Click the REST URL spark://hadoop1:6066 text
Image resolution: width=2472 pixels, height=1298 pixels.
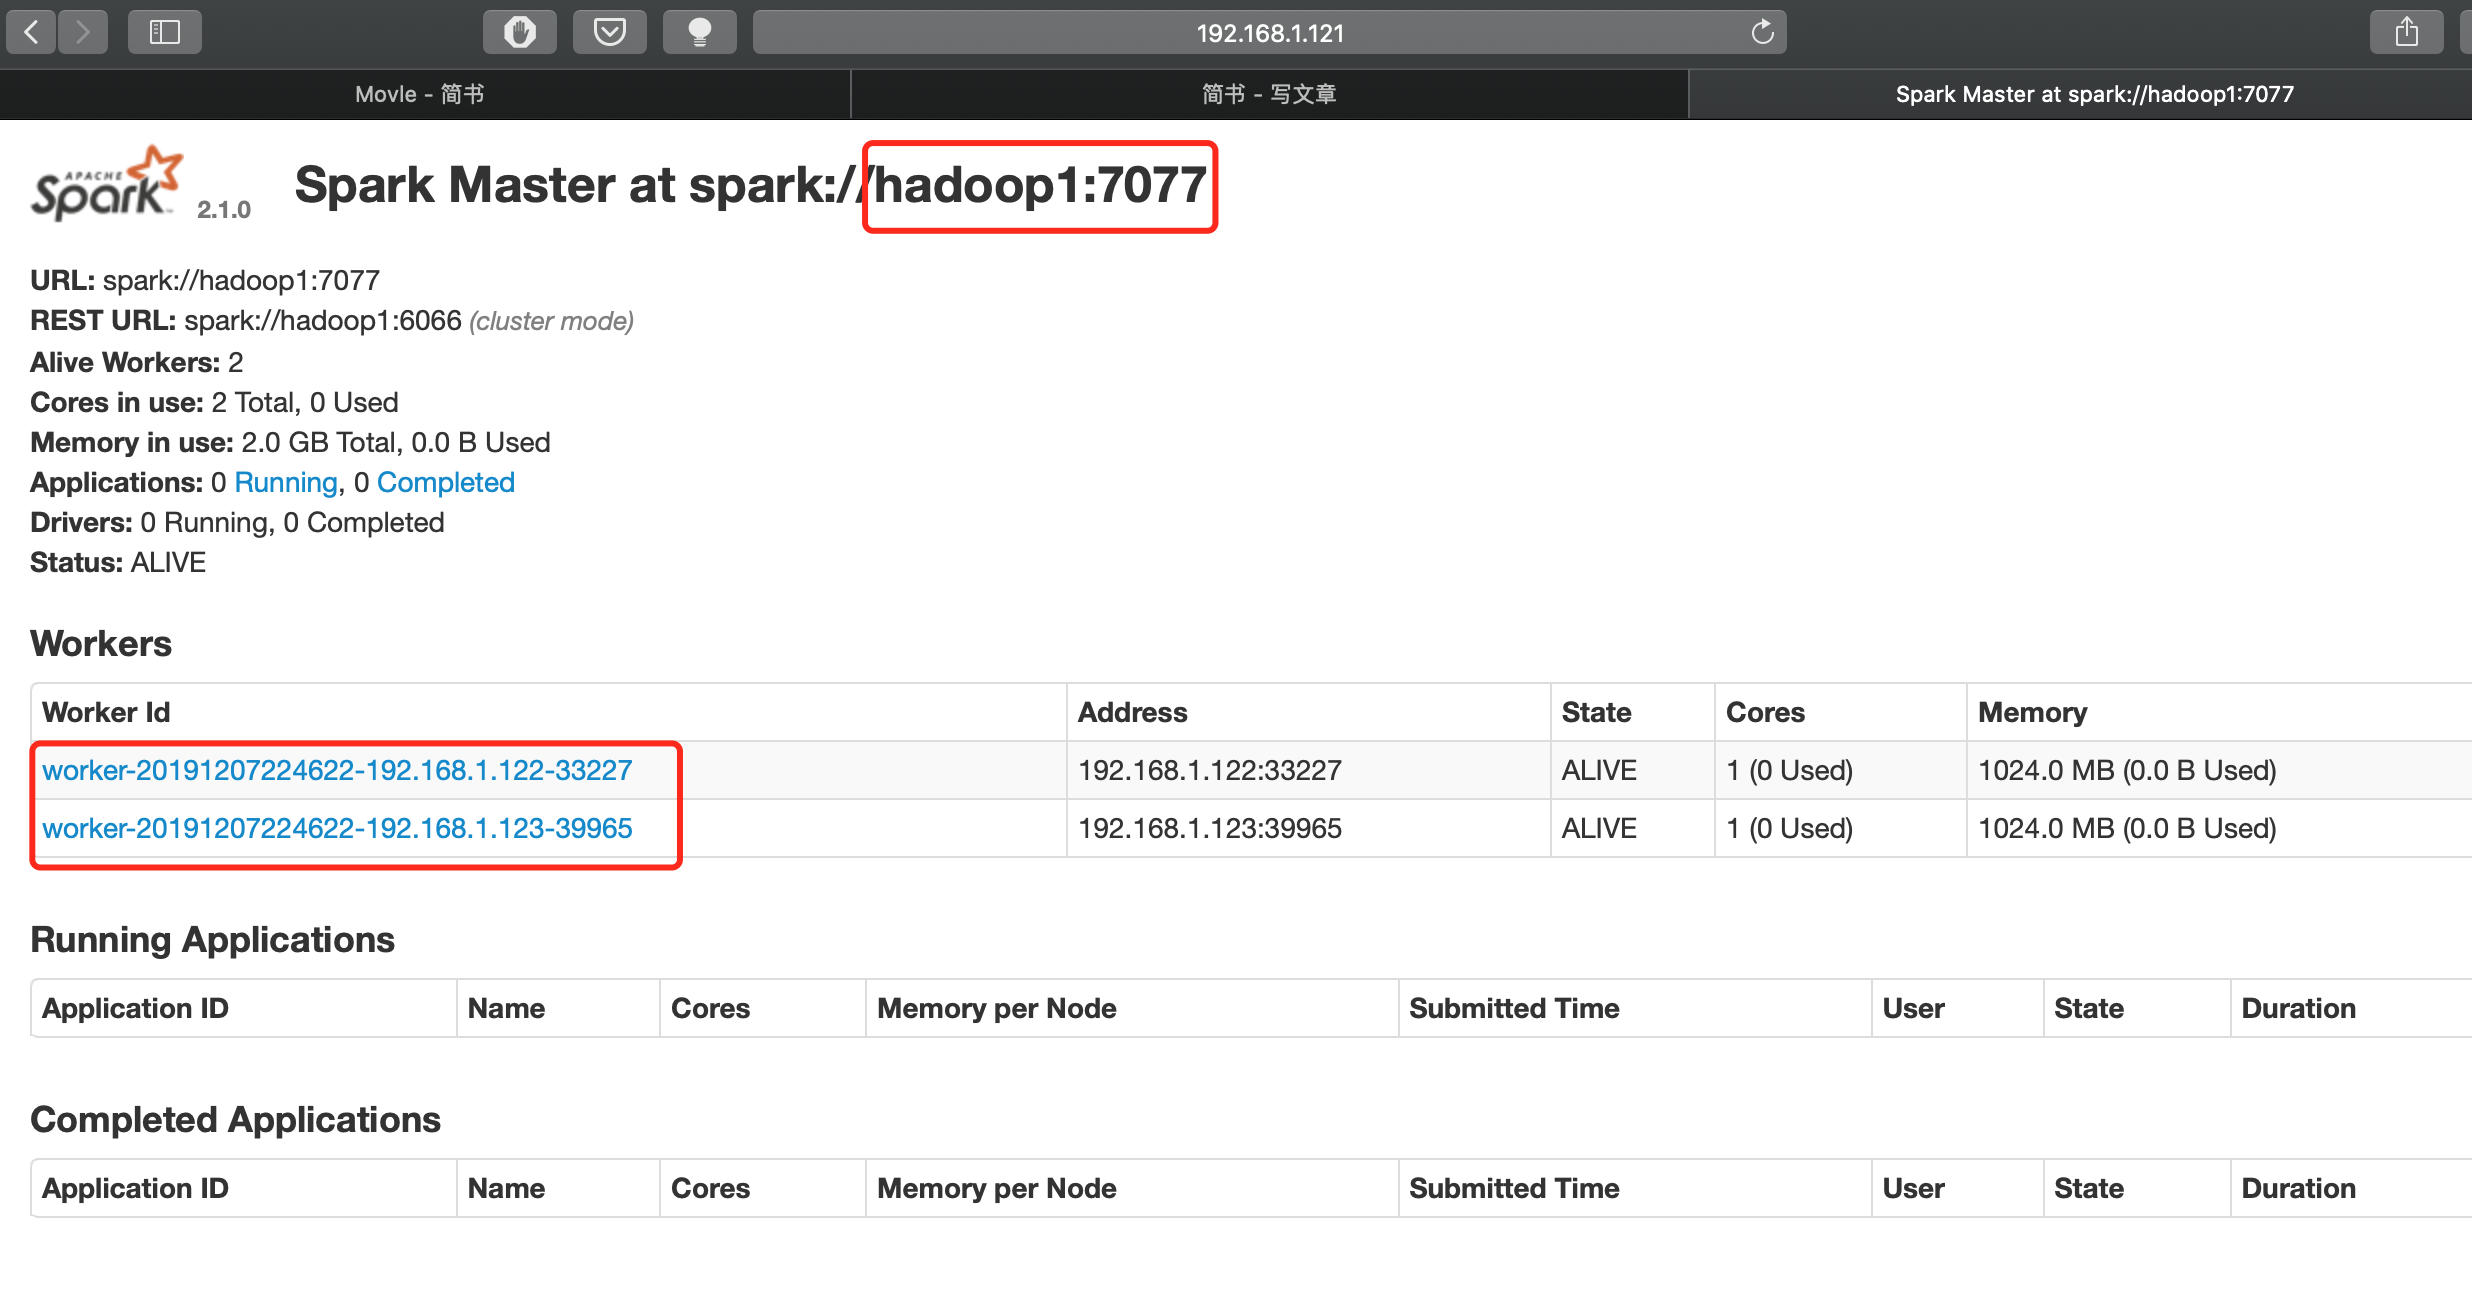tap(323, 320)
